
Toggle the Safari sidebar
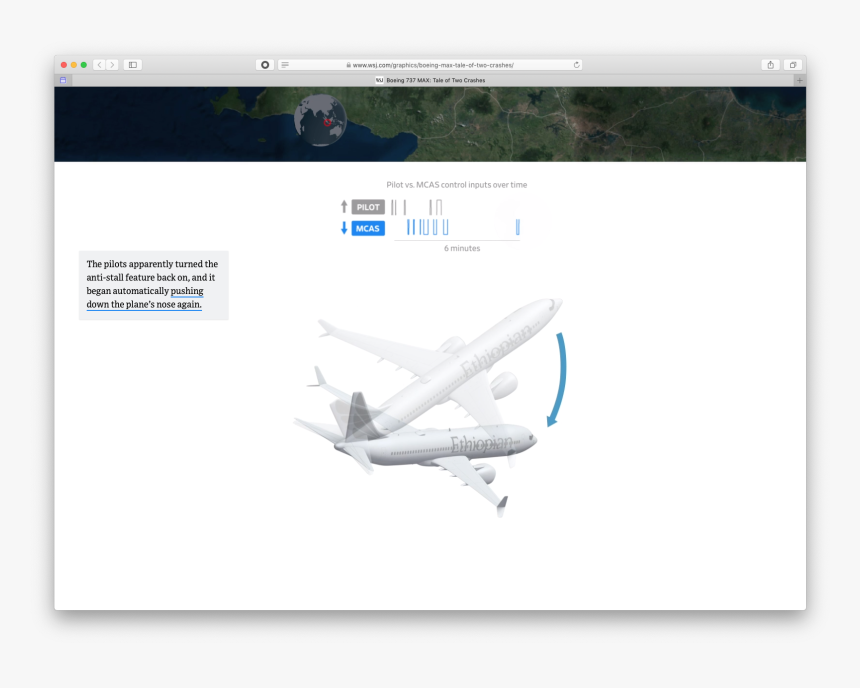click(x=132, y=64)
